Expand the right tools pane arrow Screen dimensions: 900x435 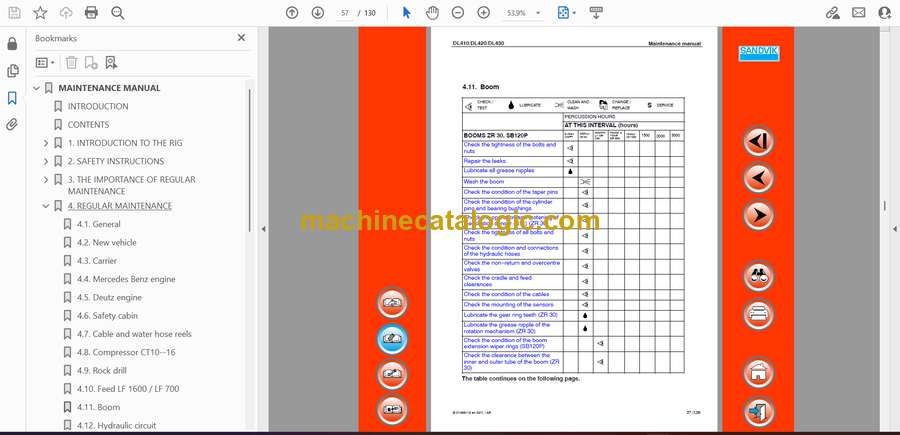895,229
